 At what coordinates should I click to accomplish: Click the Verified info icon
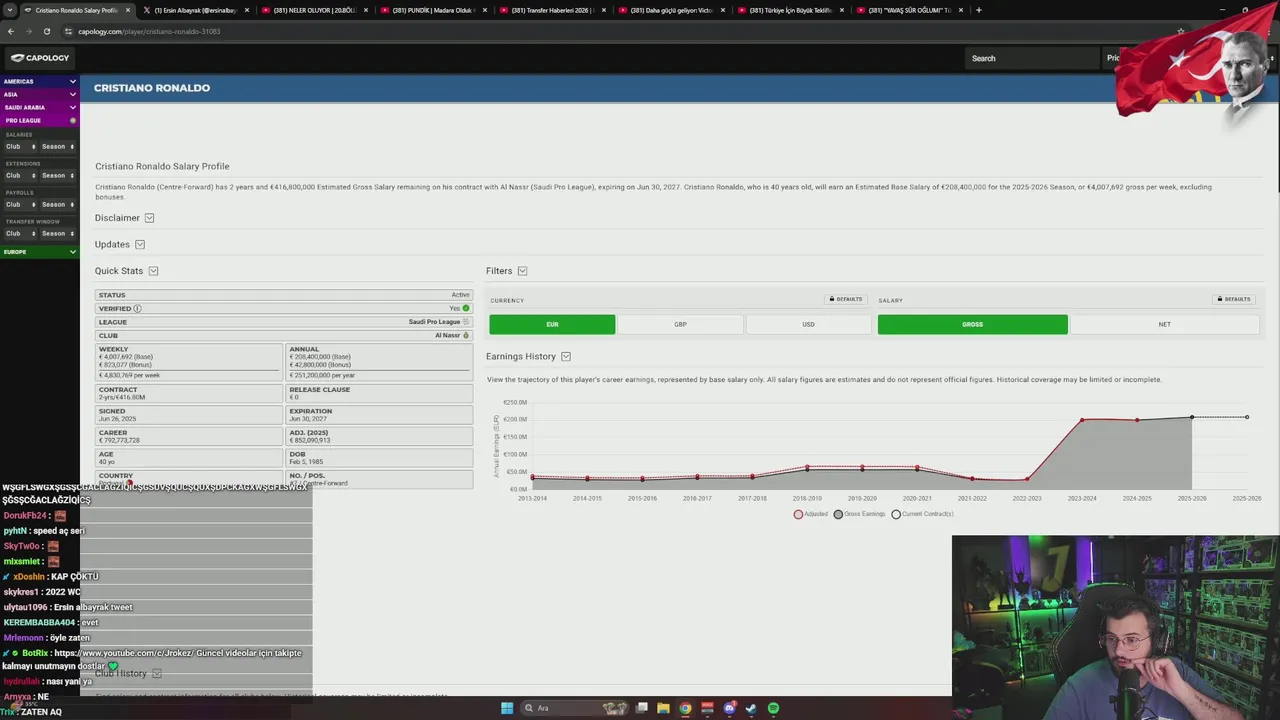(x=137, y=309)
